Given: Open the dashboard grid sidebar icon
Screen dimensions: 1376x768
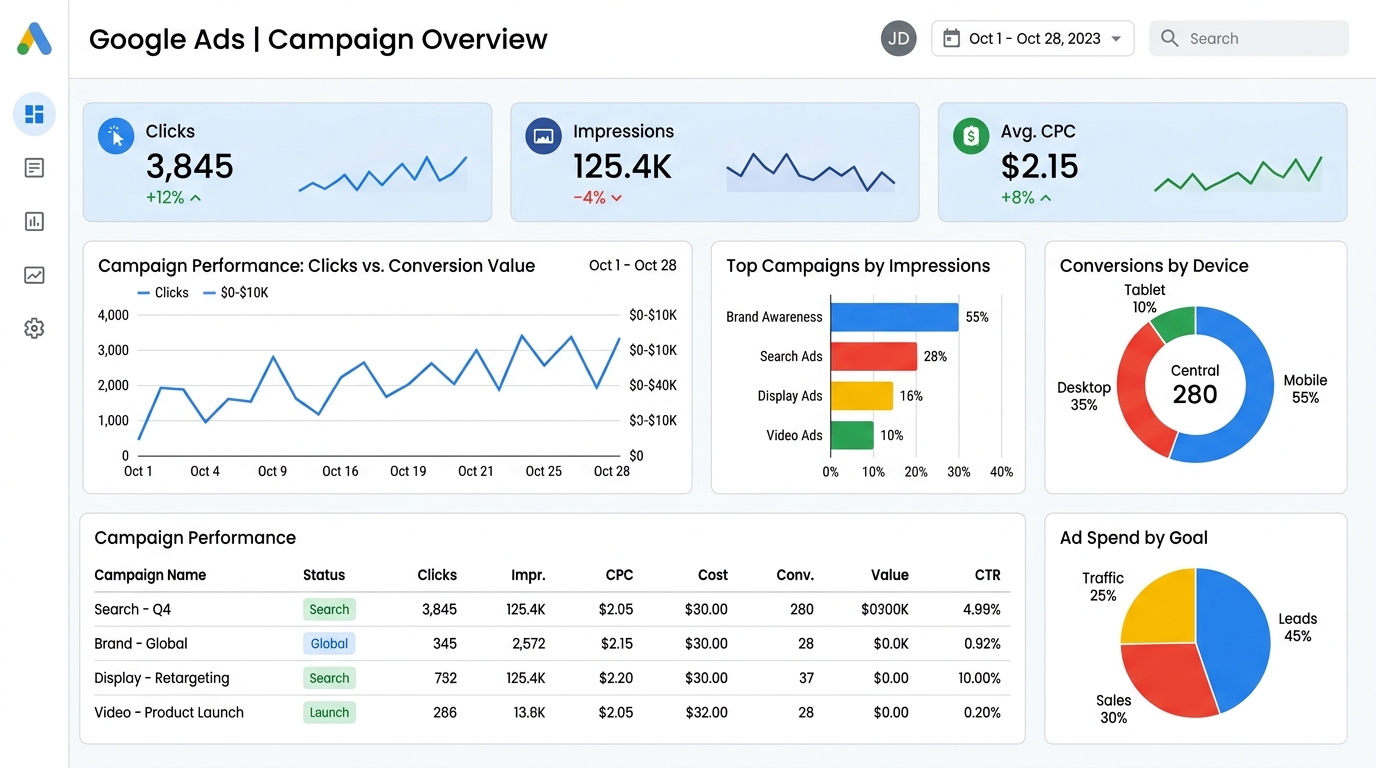Looking at the screenshot, I should (34, 114).
